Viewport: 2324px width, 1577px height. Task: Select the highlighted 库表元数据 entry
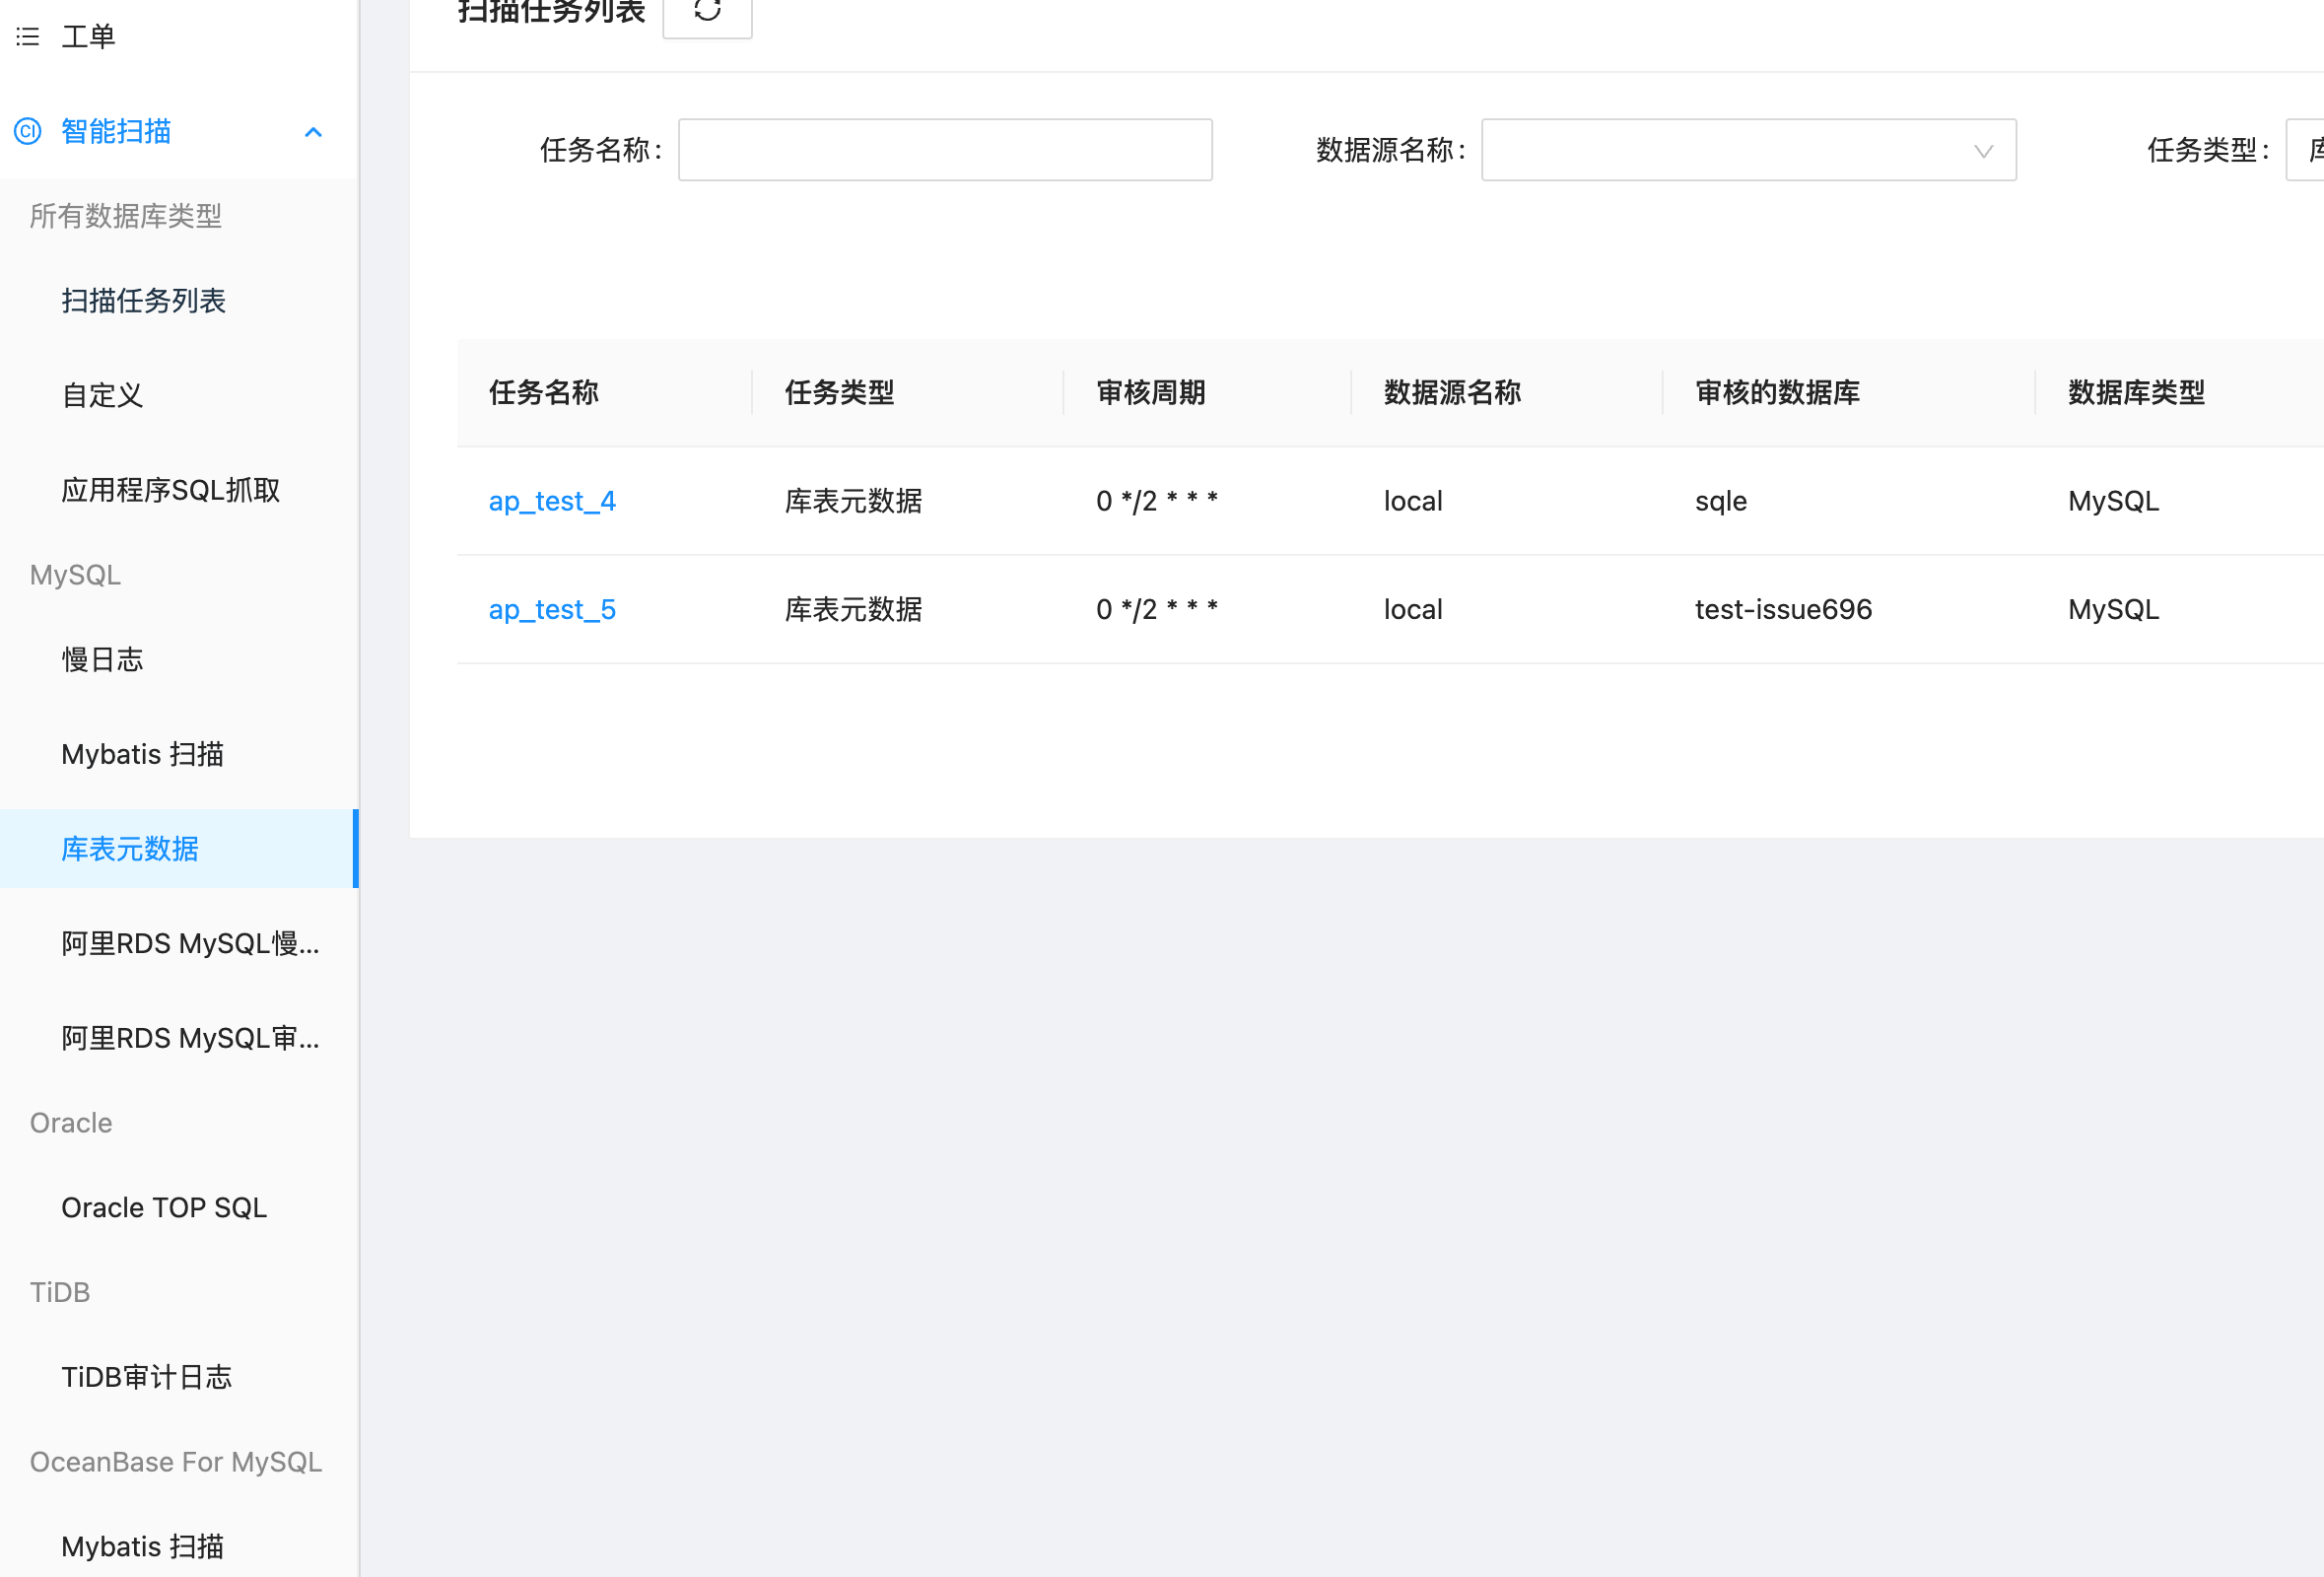[129, 848]
